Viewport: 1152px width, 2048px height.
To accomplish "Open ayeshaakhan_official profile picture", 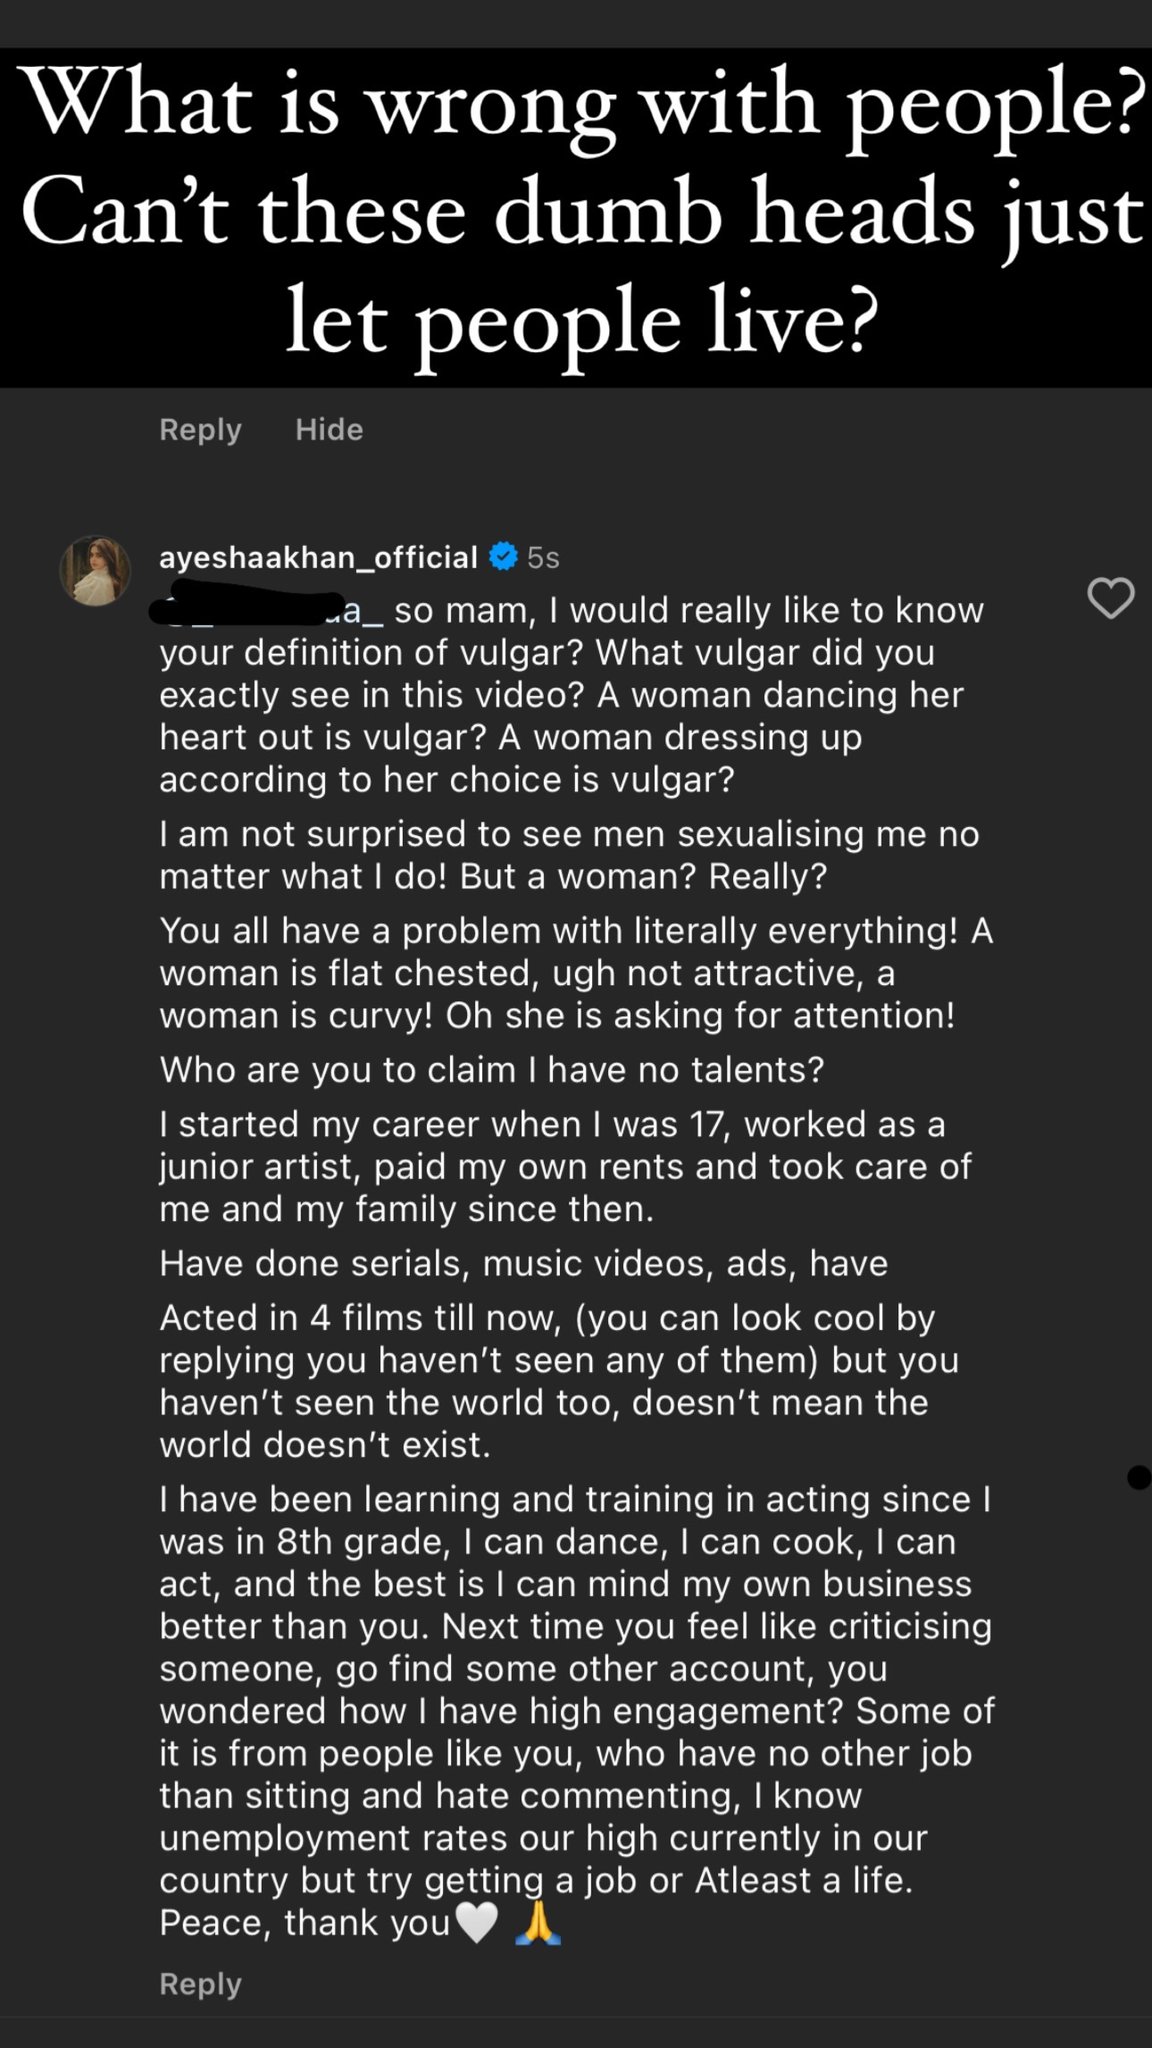I will (x=95, y=571).
